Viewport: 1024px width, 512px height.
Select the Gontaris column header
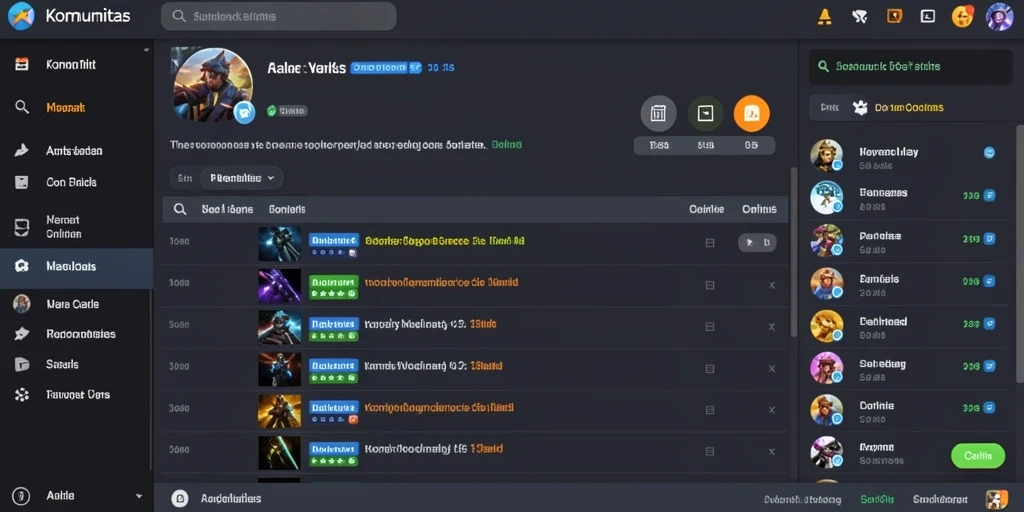287,210
